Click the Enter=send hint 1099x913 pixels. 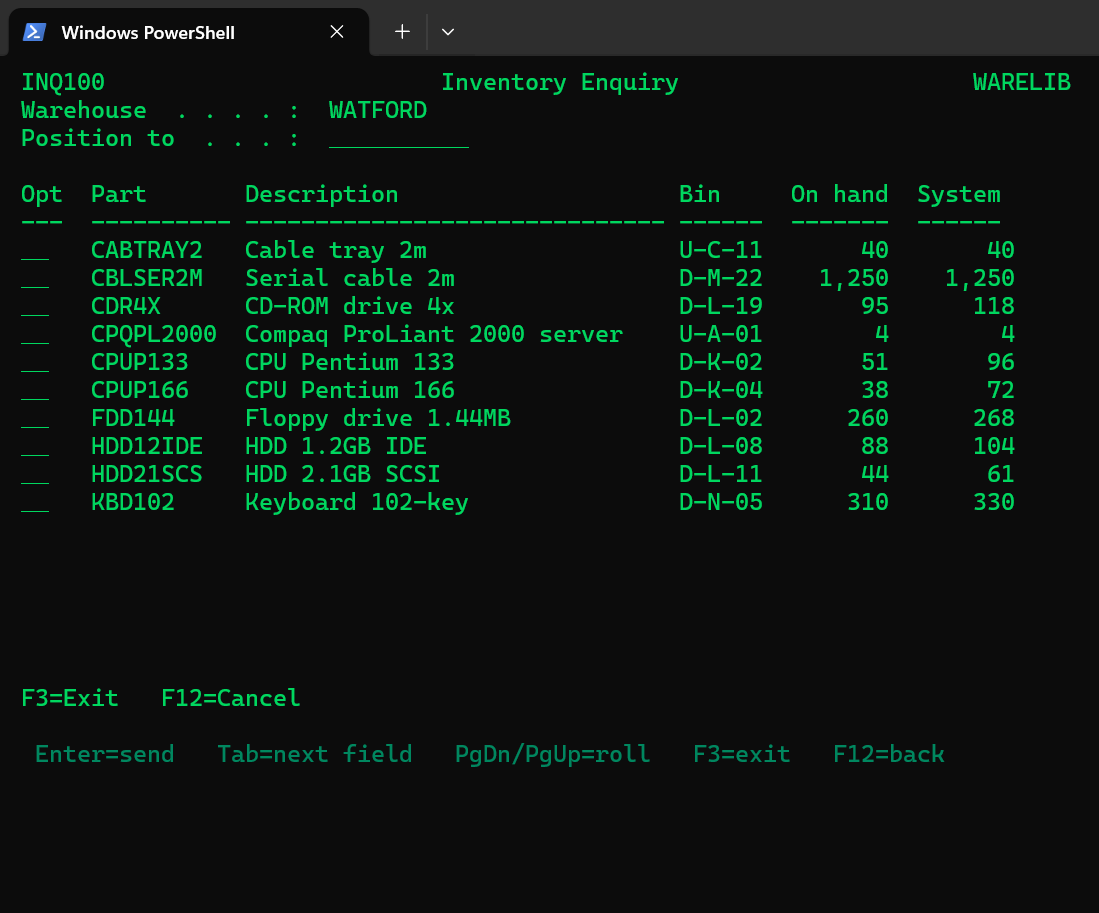point(104,754)
